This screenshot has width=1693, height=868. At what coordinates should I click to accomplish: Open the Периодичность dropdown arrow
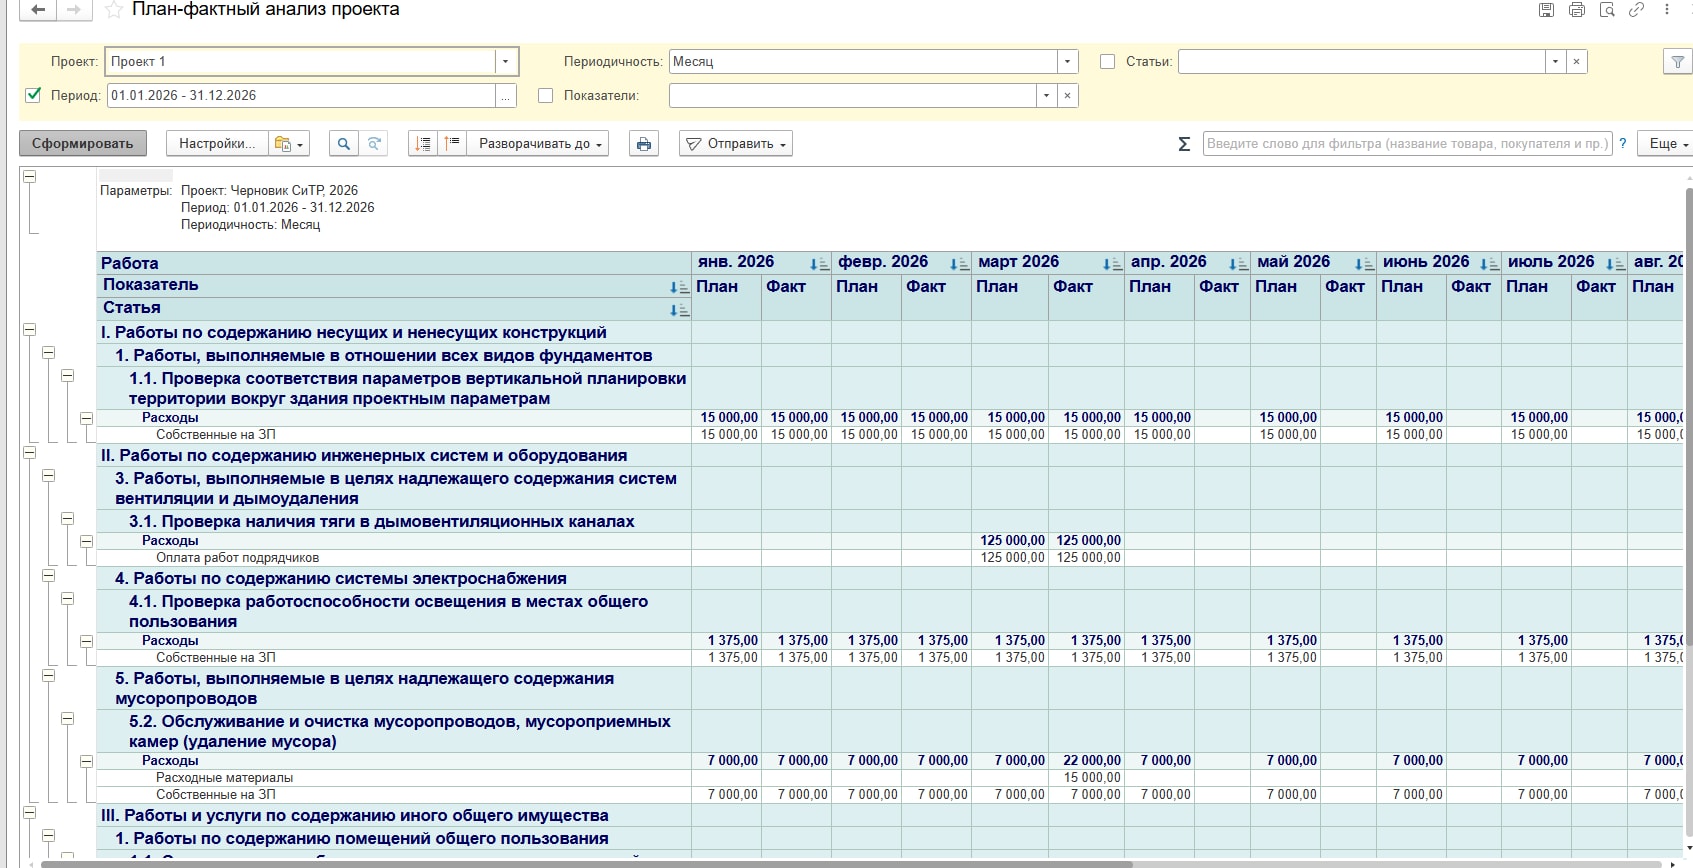[x=1068, y=62]
